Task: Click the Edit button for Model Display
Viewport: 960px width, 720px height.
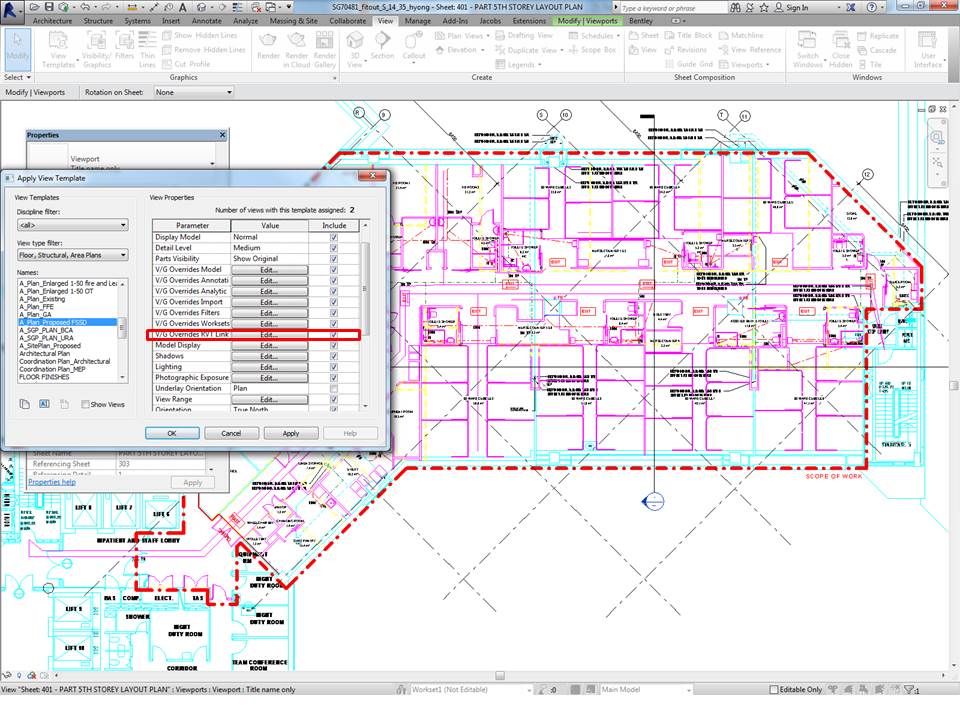Action: 271,345
